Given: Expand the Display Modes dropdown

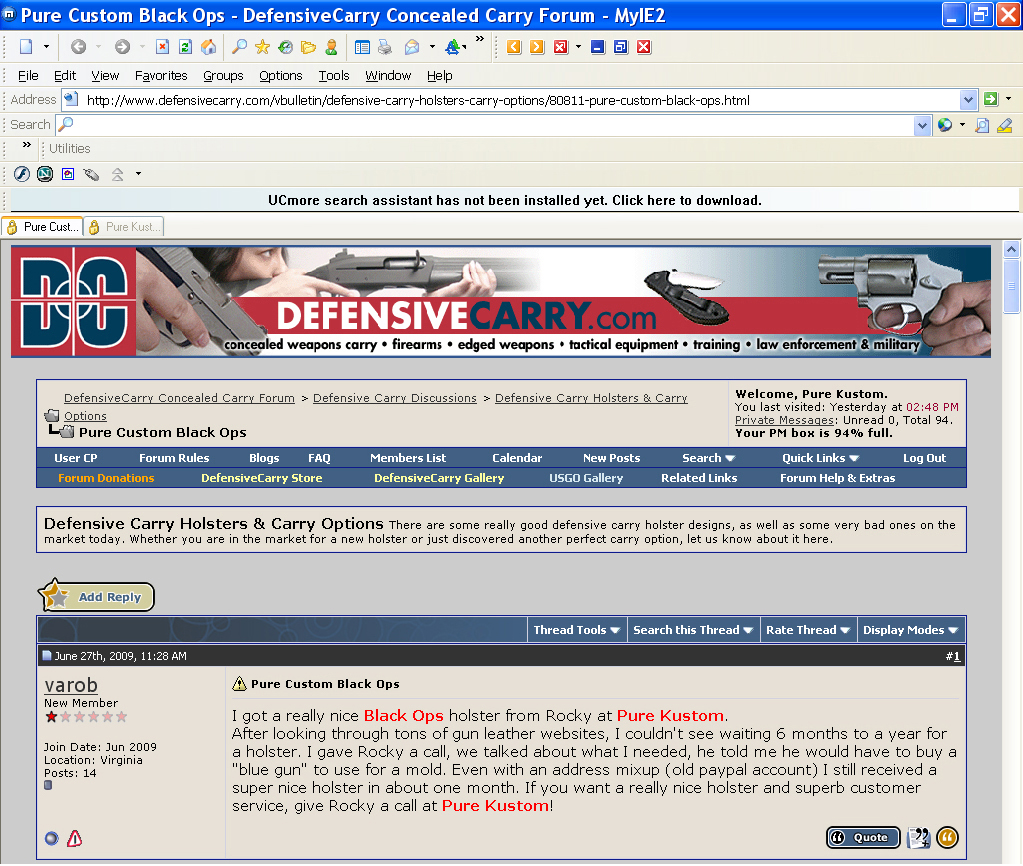Looking at the screenshot, I should coord(910,630).
